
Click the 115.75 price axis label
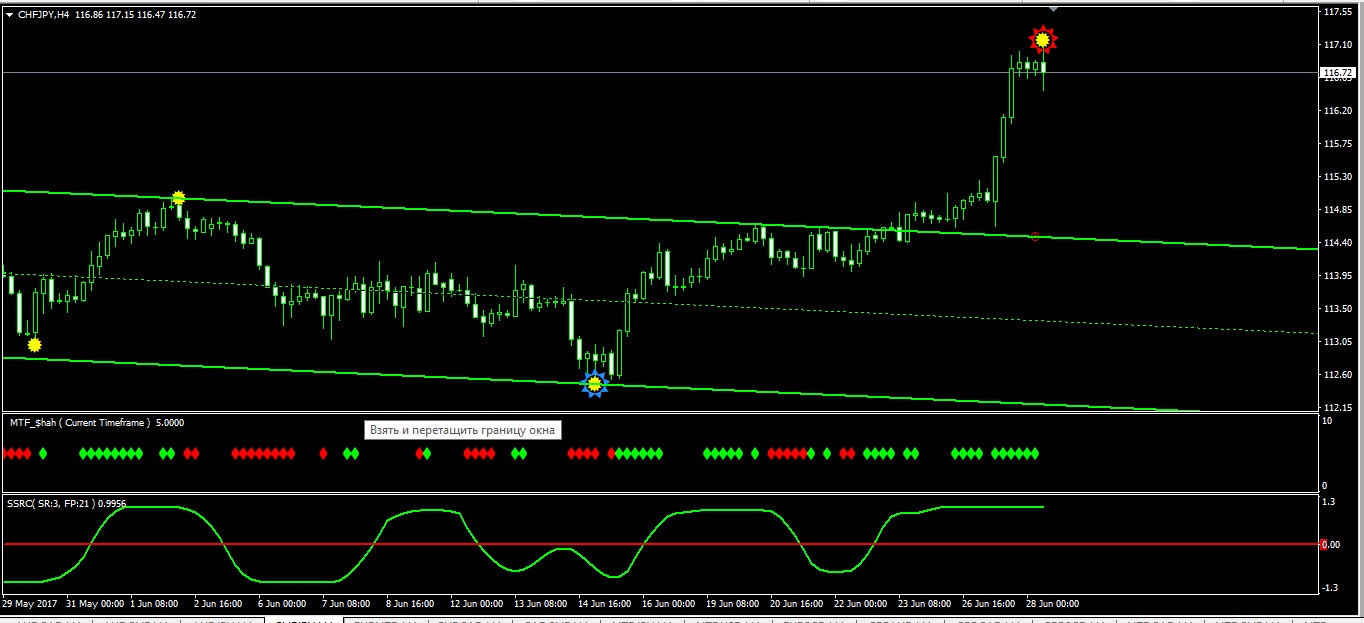click(x=1338, y=144)
